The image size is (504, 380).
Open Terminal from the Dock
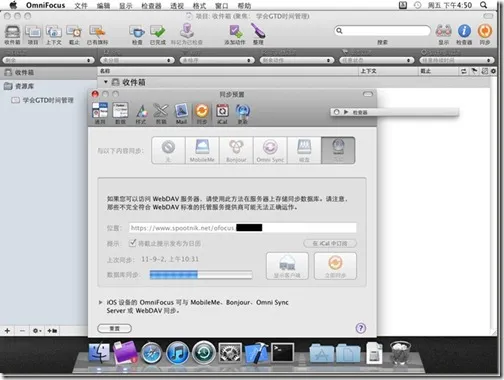[283, 353]
